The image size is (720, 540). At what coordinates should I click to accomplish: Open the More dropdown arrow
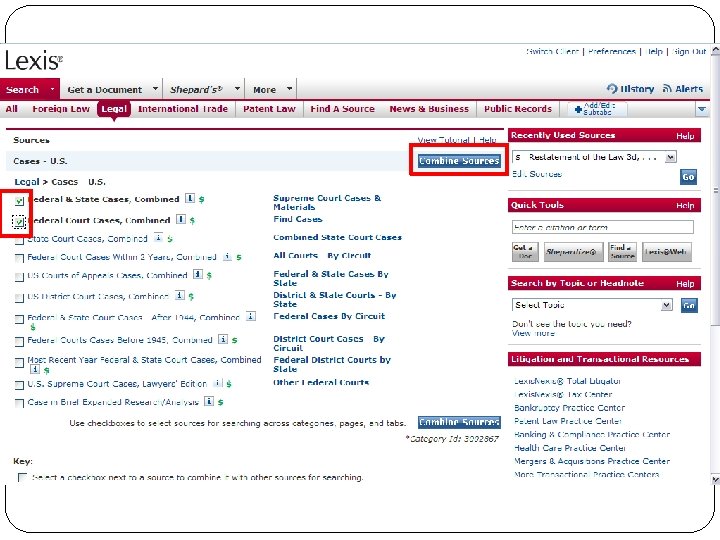point(289,88)
